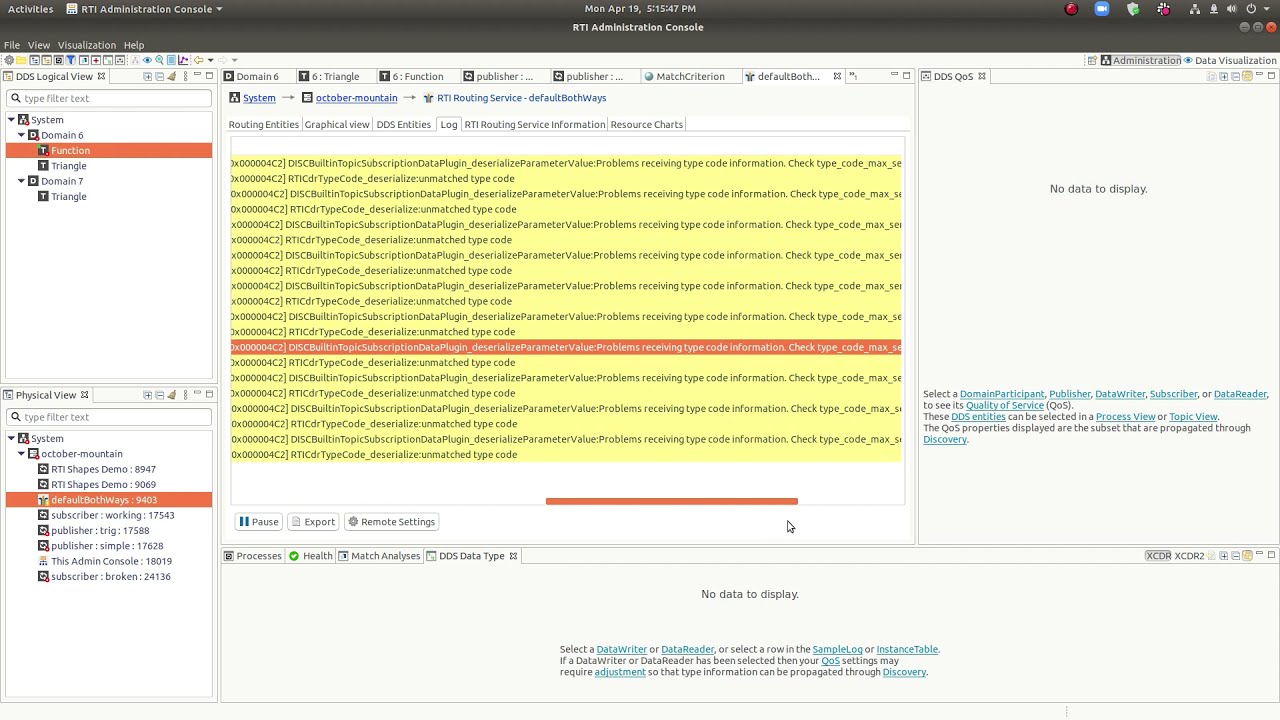Open Match Analyses tab
The width and height of the screenshot is (1280, 720).
378,556
